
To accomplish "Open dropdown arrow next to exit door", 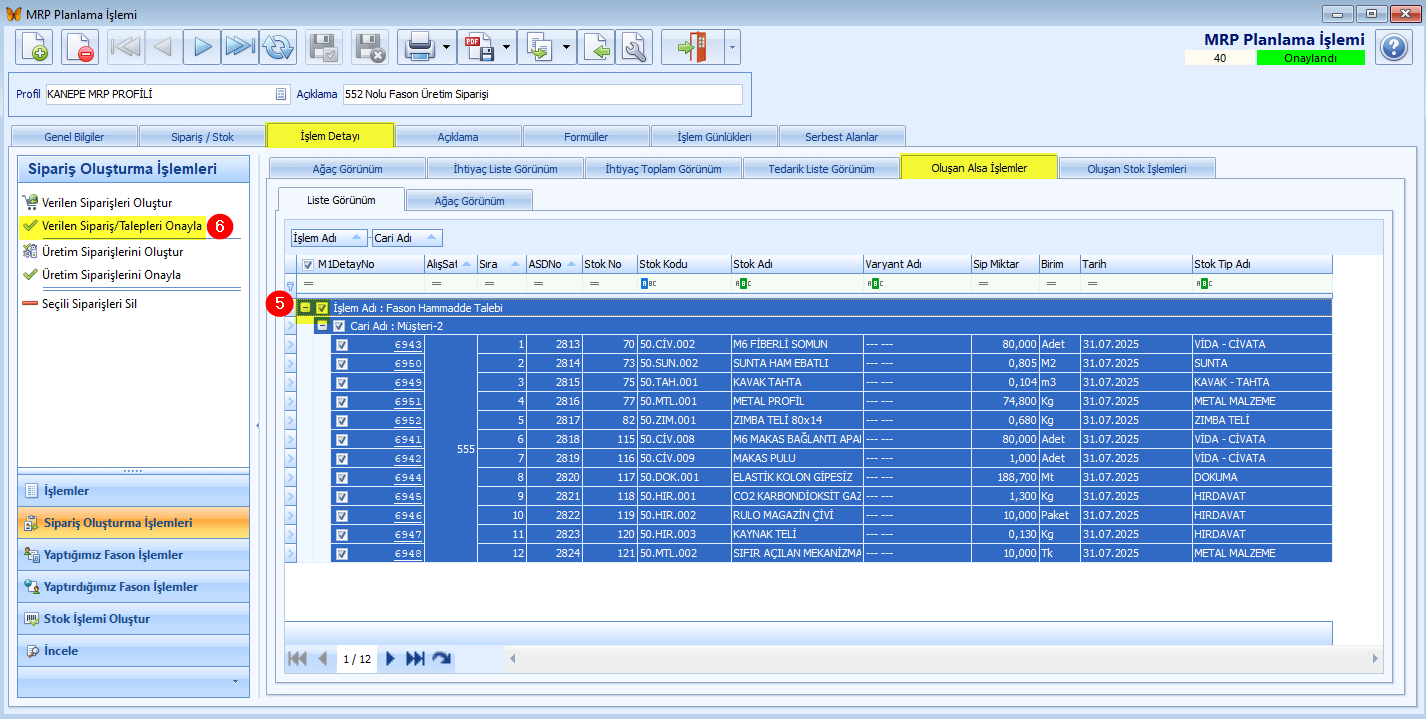I will [732, 47].
